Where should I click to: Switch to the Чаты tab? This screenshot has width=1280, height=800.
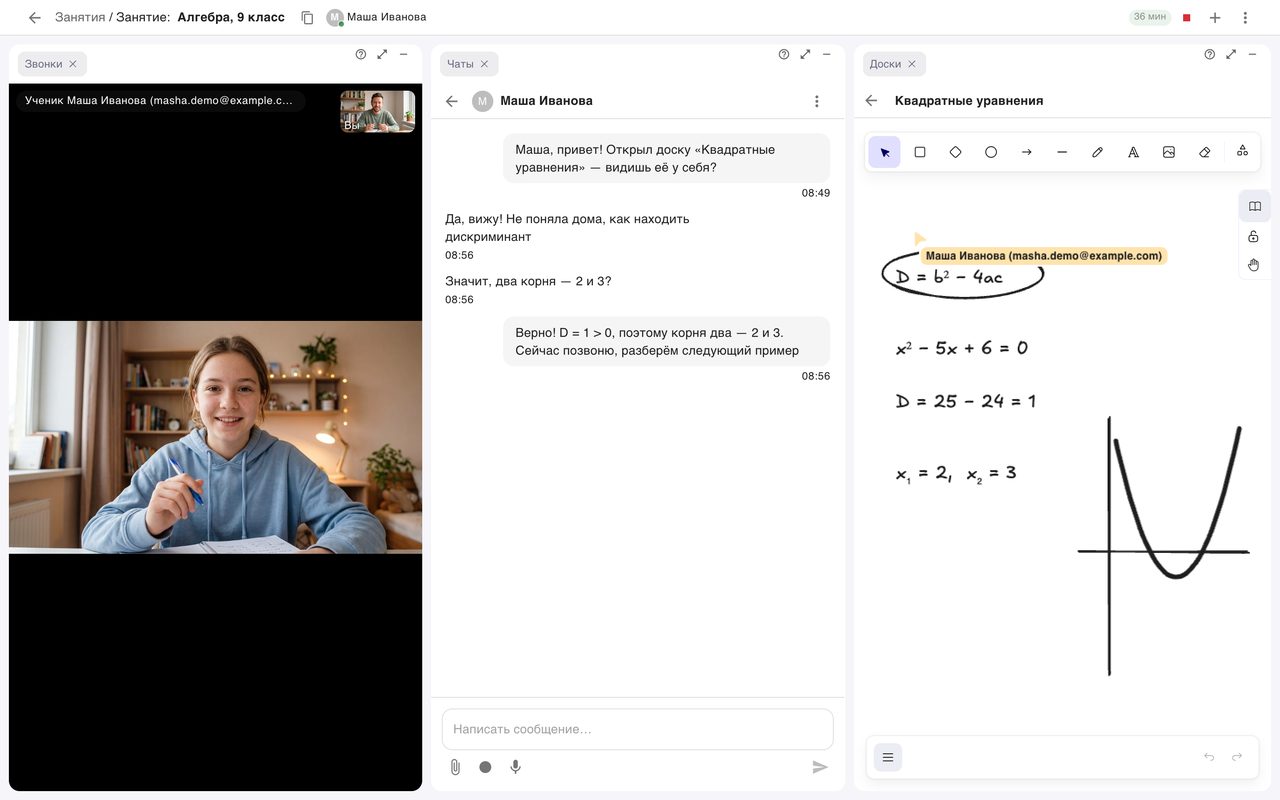(460, 64)
